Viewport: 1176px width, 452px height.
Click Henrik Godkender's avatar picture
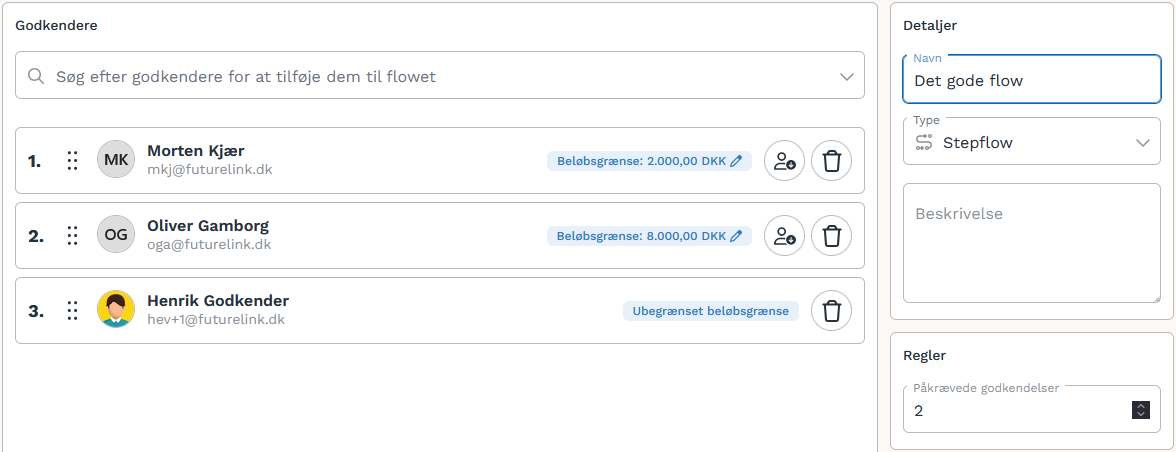[116, 310]
